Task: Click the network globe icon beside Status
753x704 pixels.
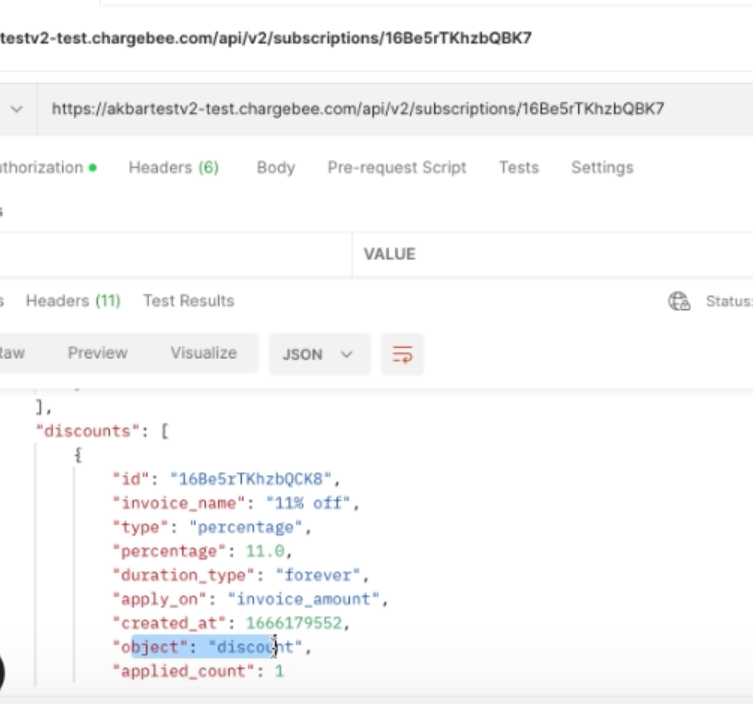Action: [x=678, y=301]
